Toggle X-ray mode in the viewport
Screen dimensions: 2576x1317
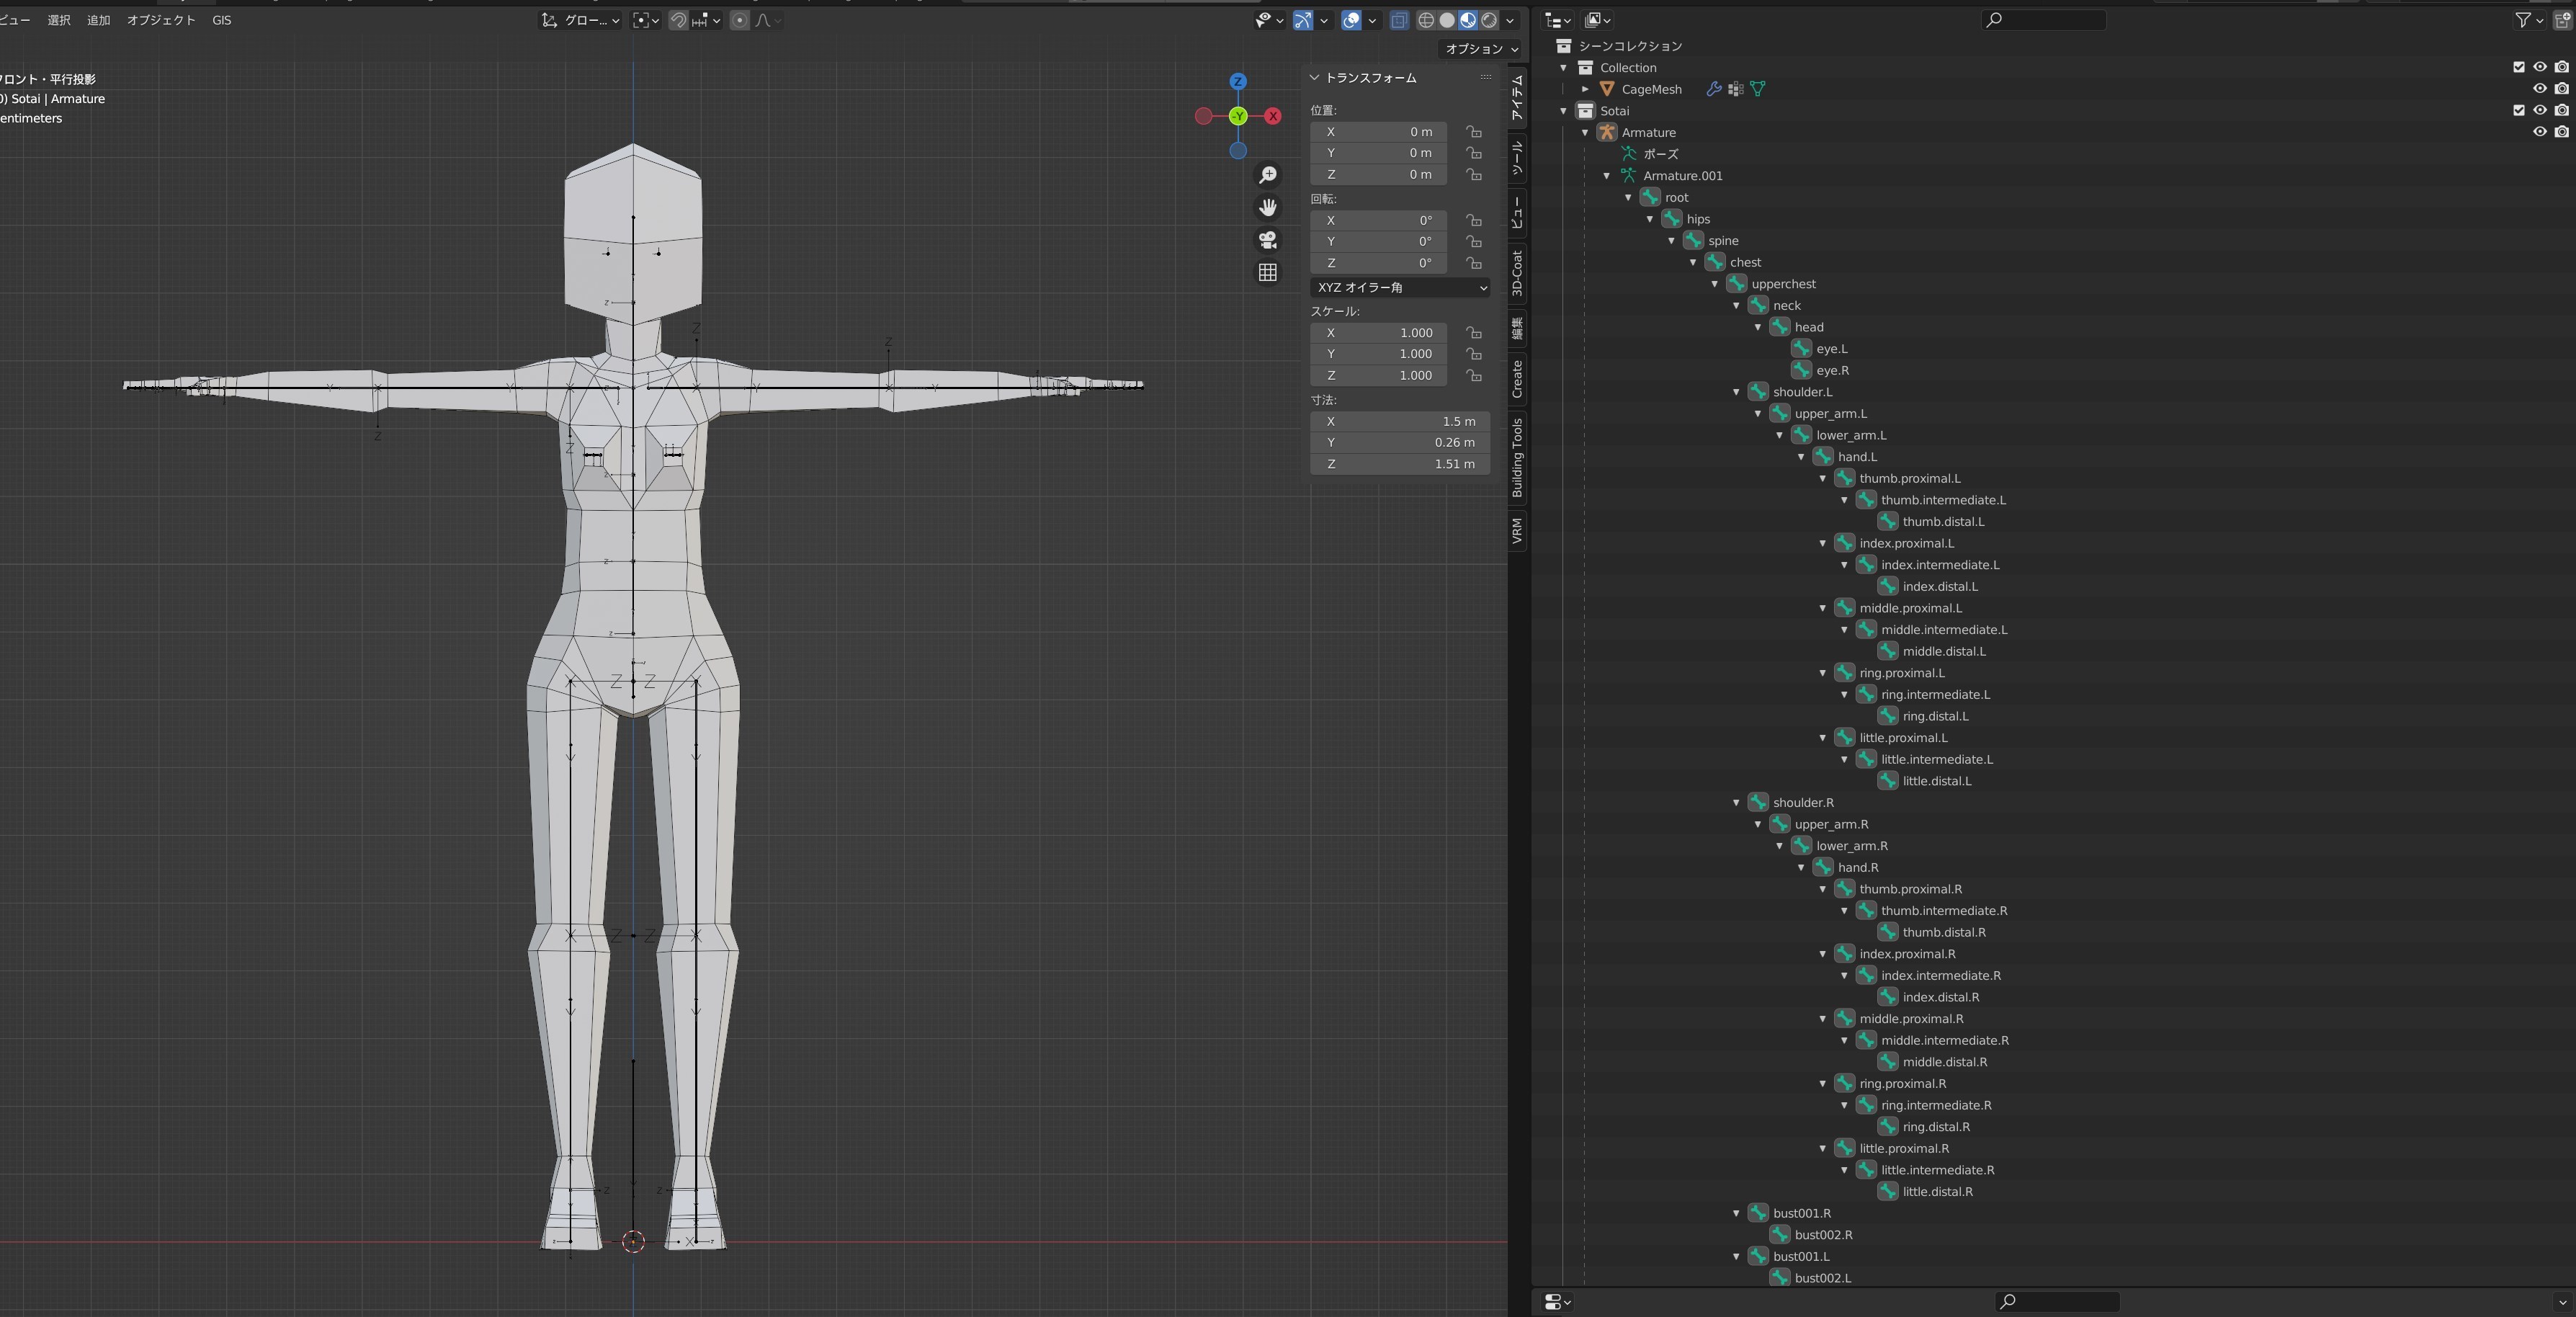pyautogui.click(x=1399, y=20)
